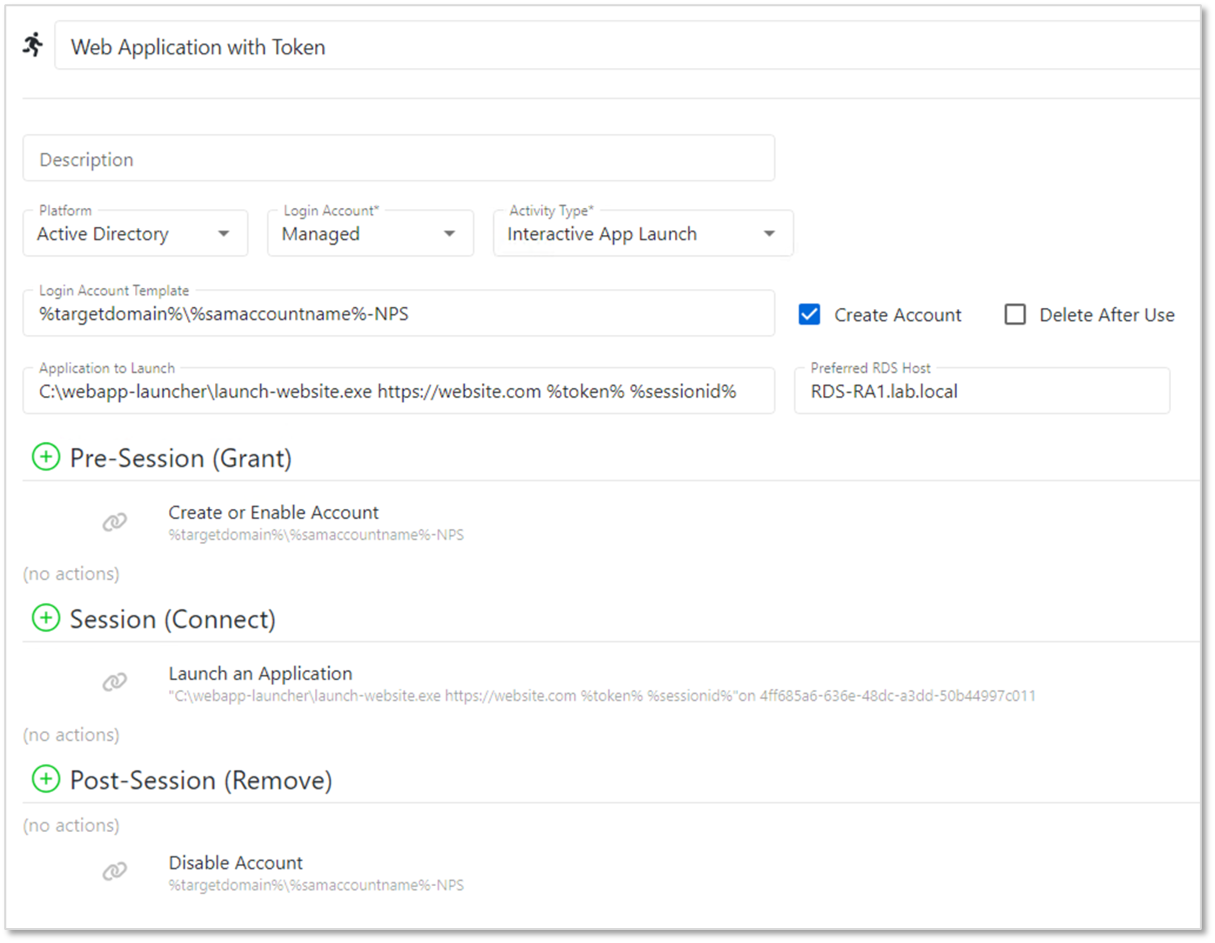This screenshot has width=1215, height=943.
Task: Click link icon beside Disable Account
Action: click(115, 872)
